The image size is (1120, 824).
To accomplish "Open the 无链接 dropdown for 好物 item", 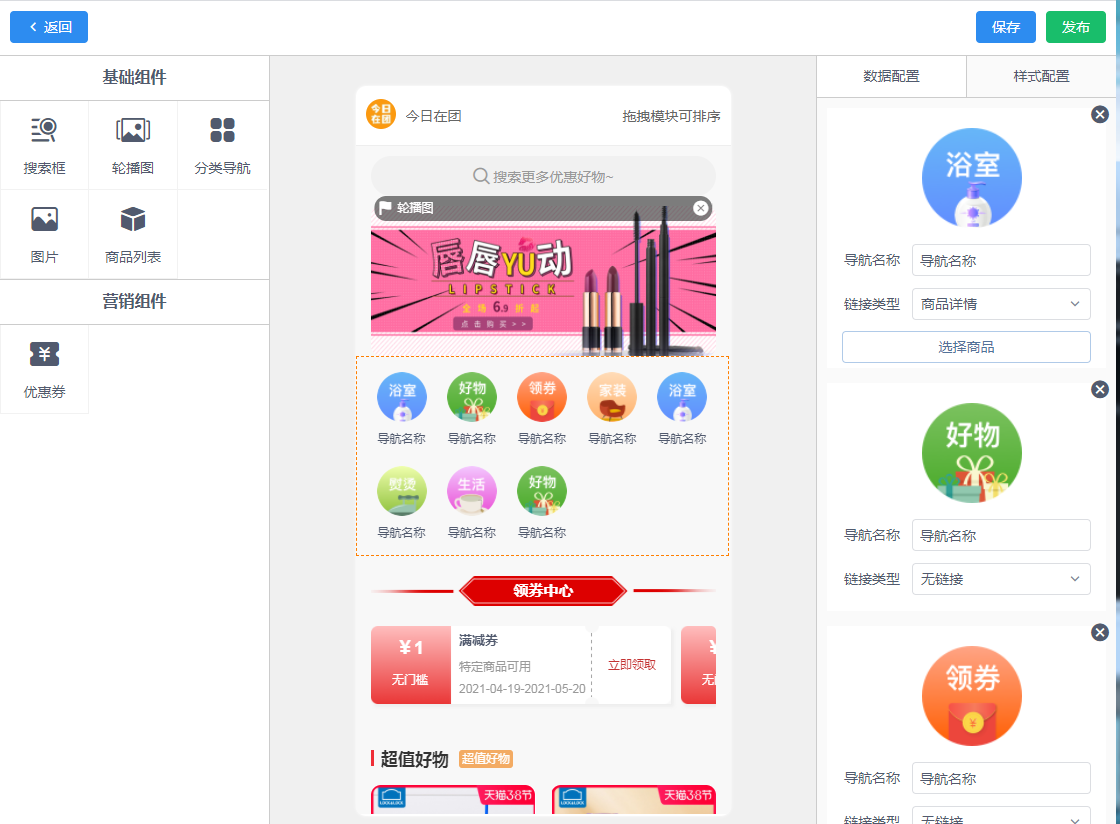I will pos(1001,578).
